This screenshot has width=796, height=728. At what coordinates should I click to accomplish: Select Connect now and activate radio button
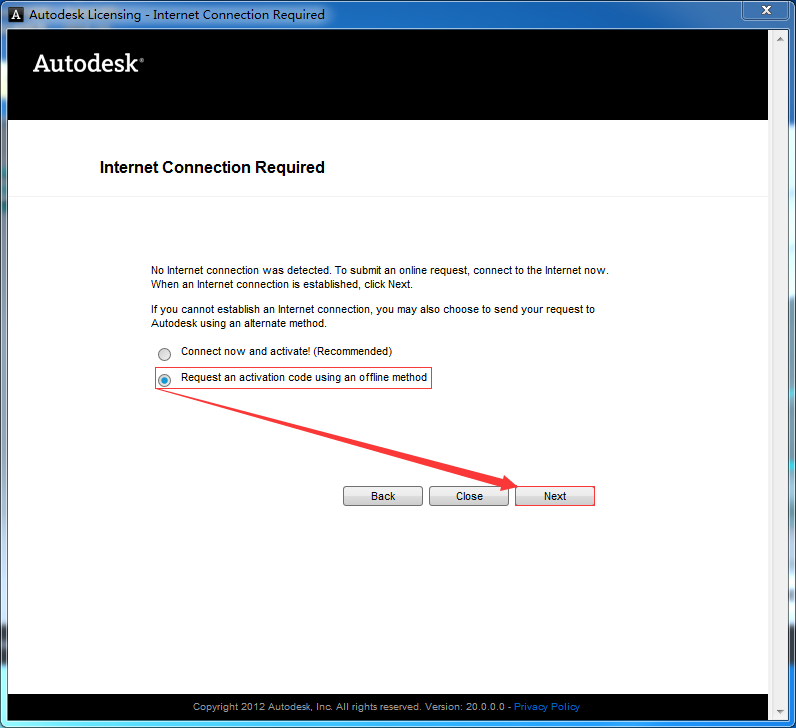(x=164, y=353)
